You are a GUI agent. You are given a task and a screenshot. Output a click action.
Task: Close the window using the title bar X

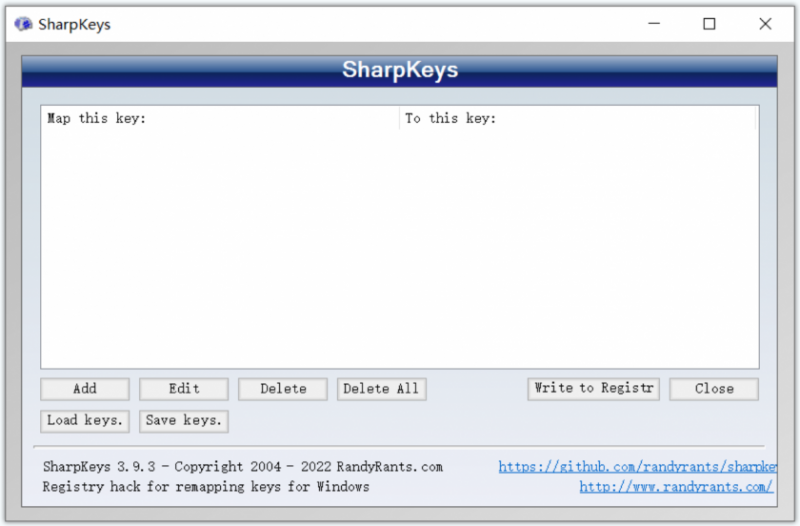tap(765, 24)
